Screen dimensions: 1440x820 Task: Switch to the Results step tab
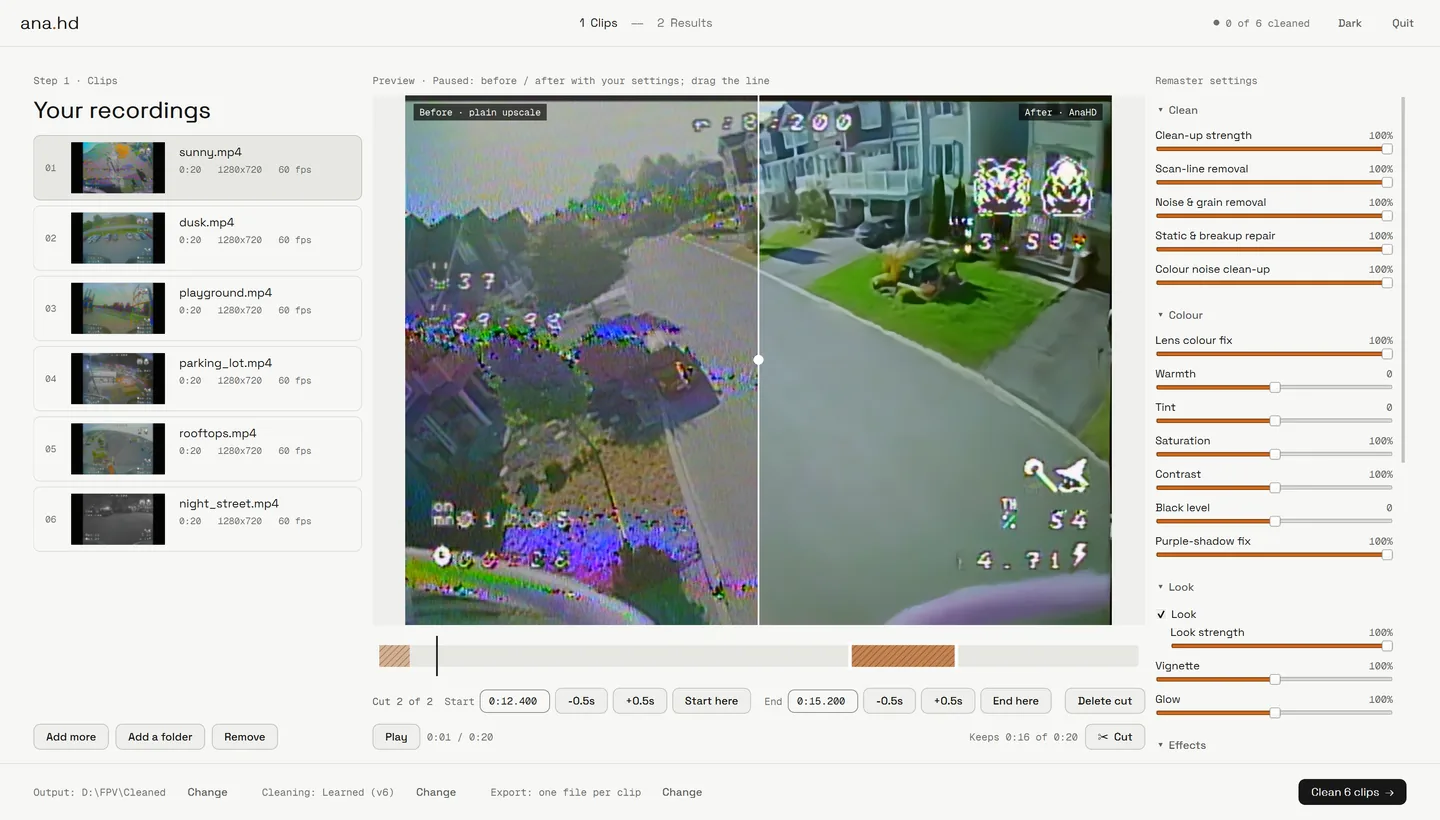[x=685, y=23]
